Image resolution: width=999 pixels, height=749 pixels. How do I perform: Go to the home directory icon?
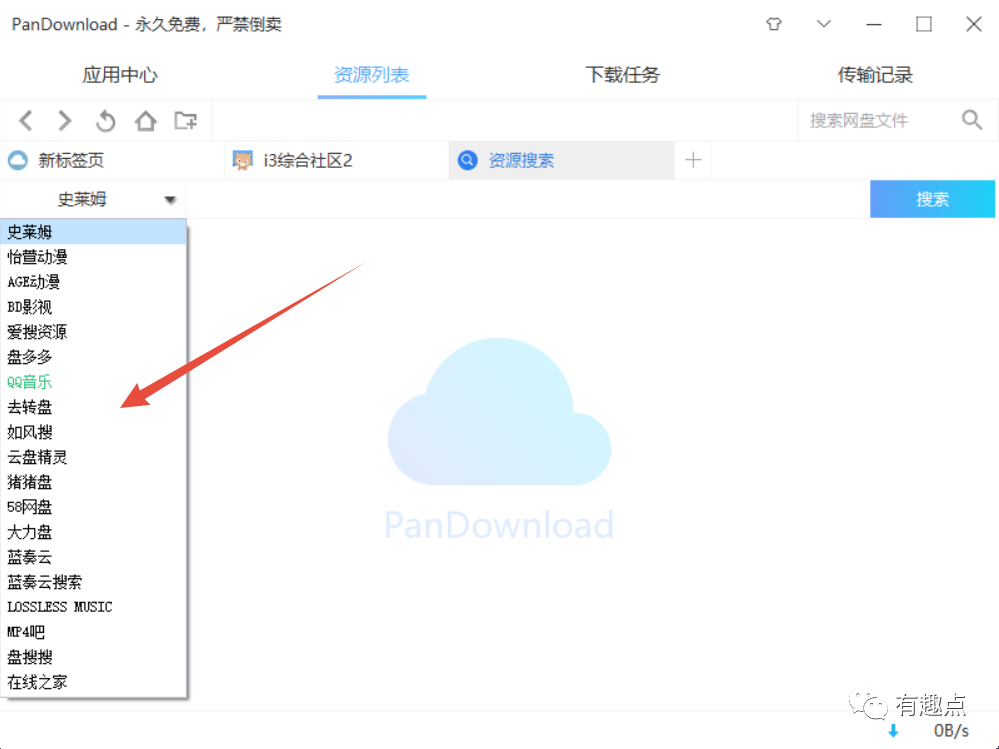click(145, 120)
